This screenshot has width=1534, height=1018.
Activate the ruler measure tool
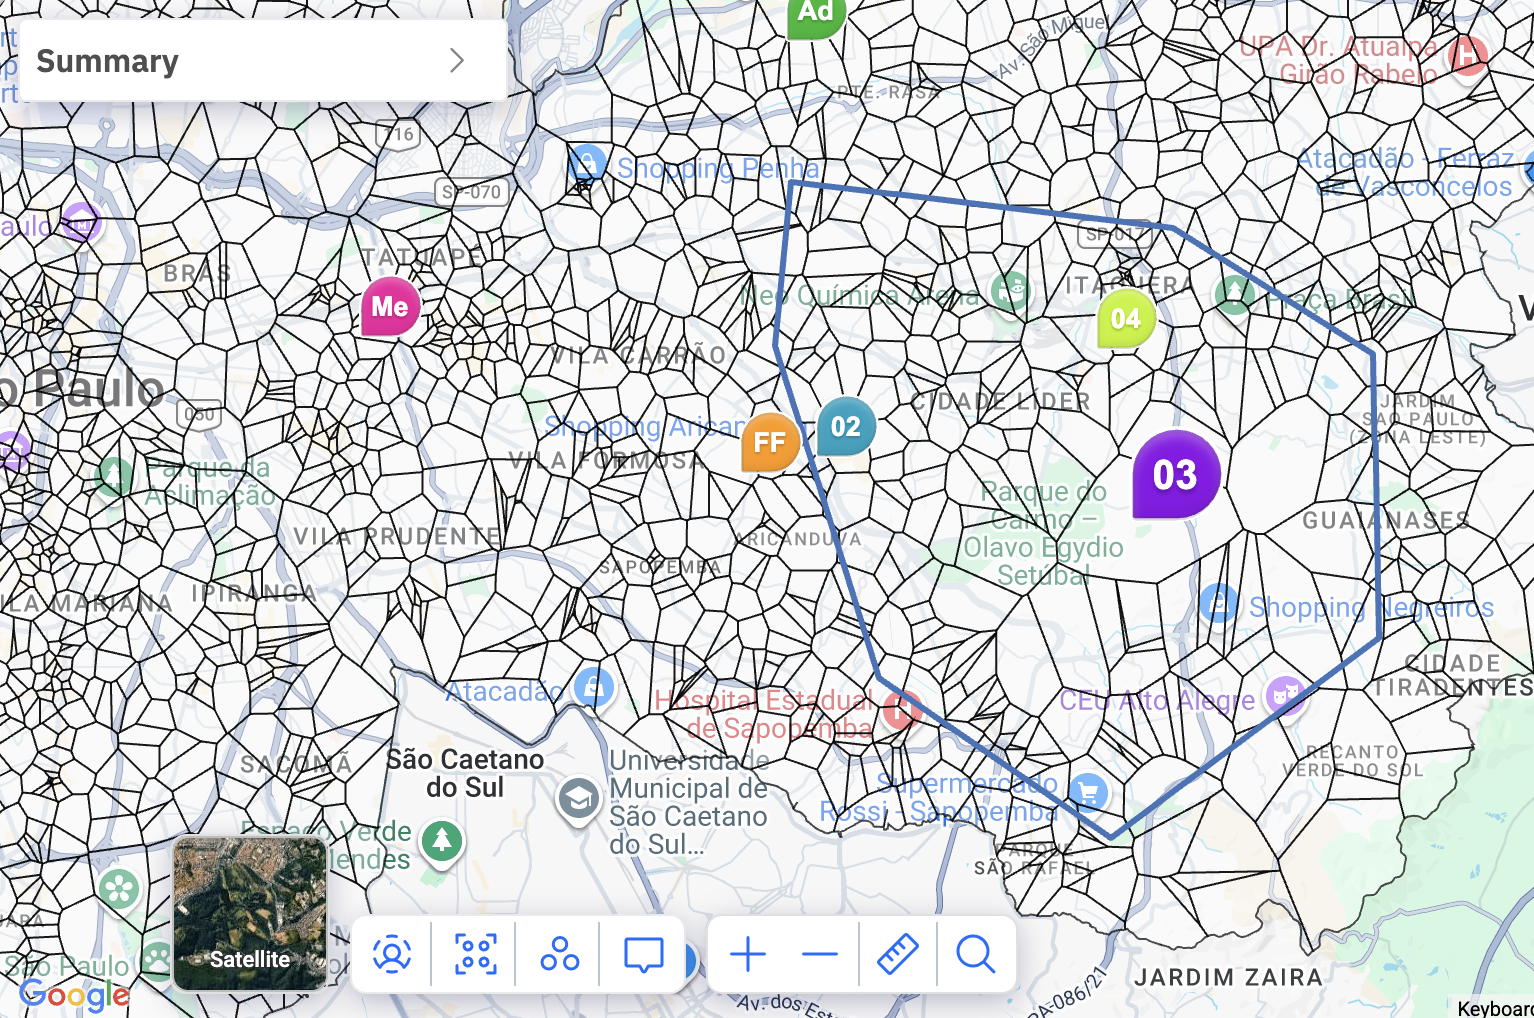[x=897, y=954]
